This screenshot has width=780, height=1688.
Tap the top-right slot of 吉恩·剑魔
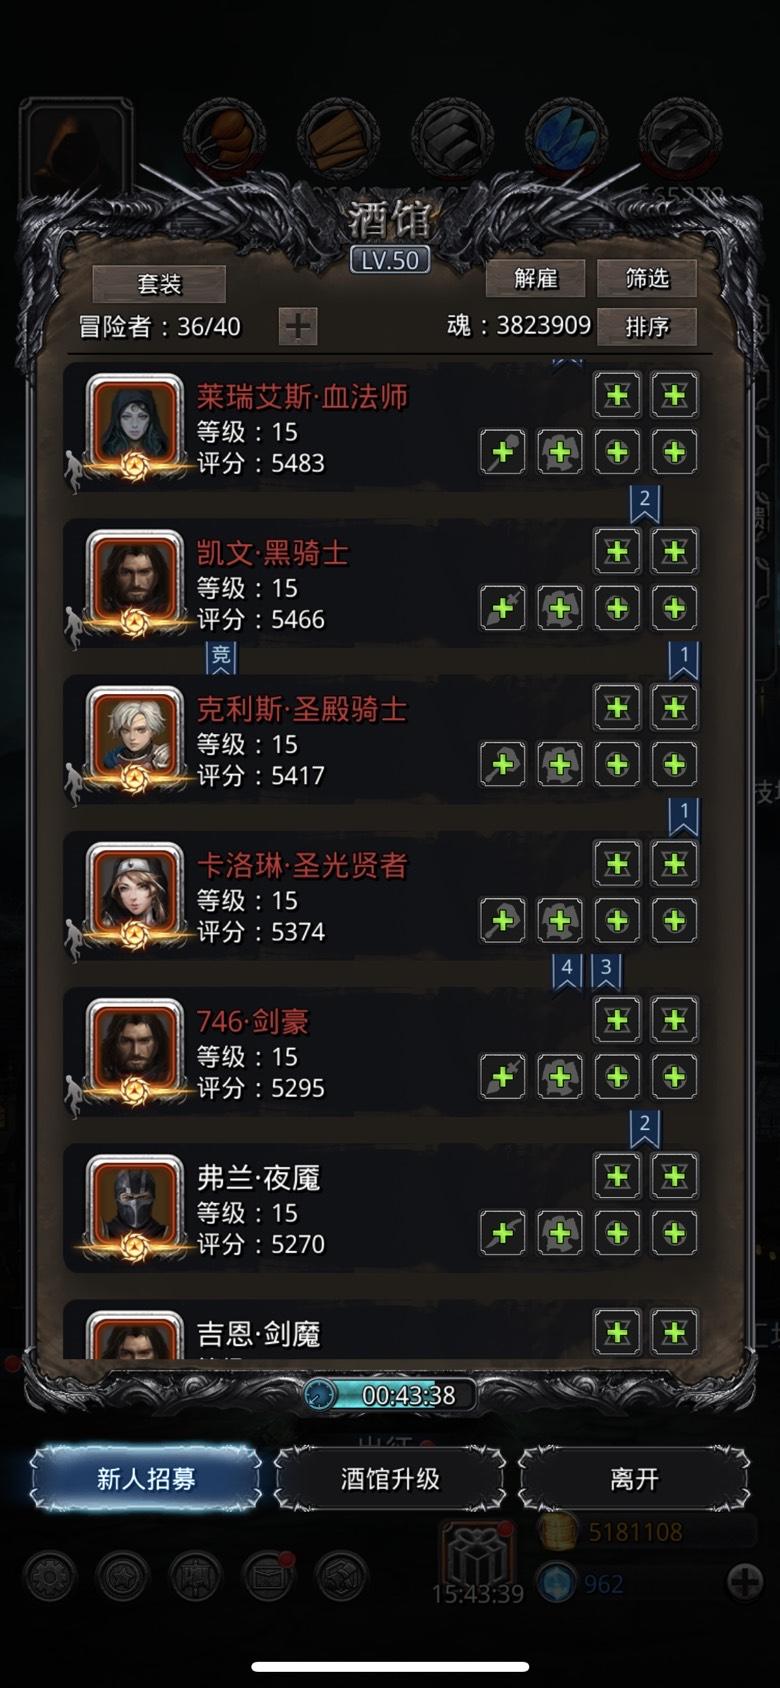click(675, 1332)
